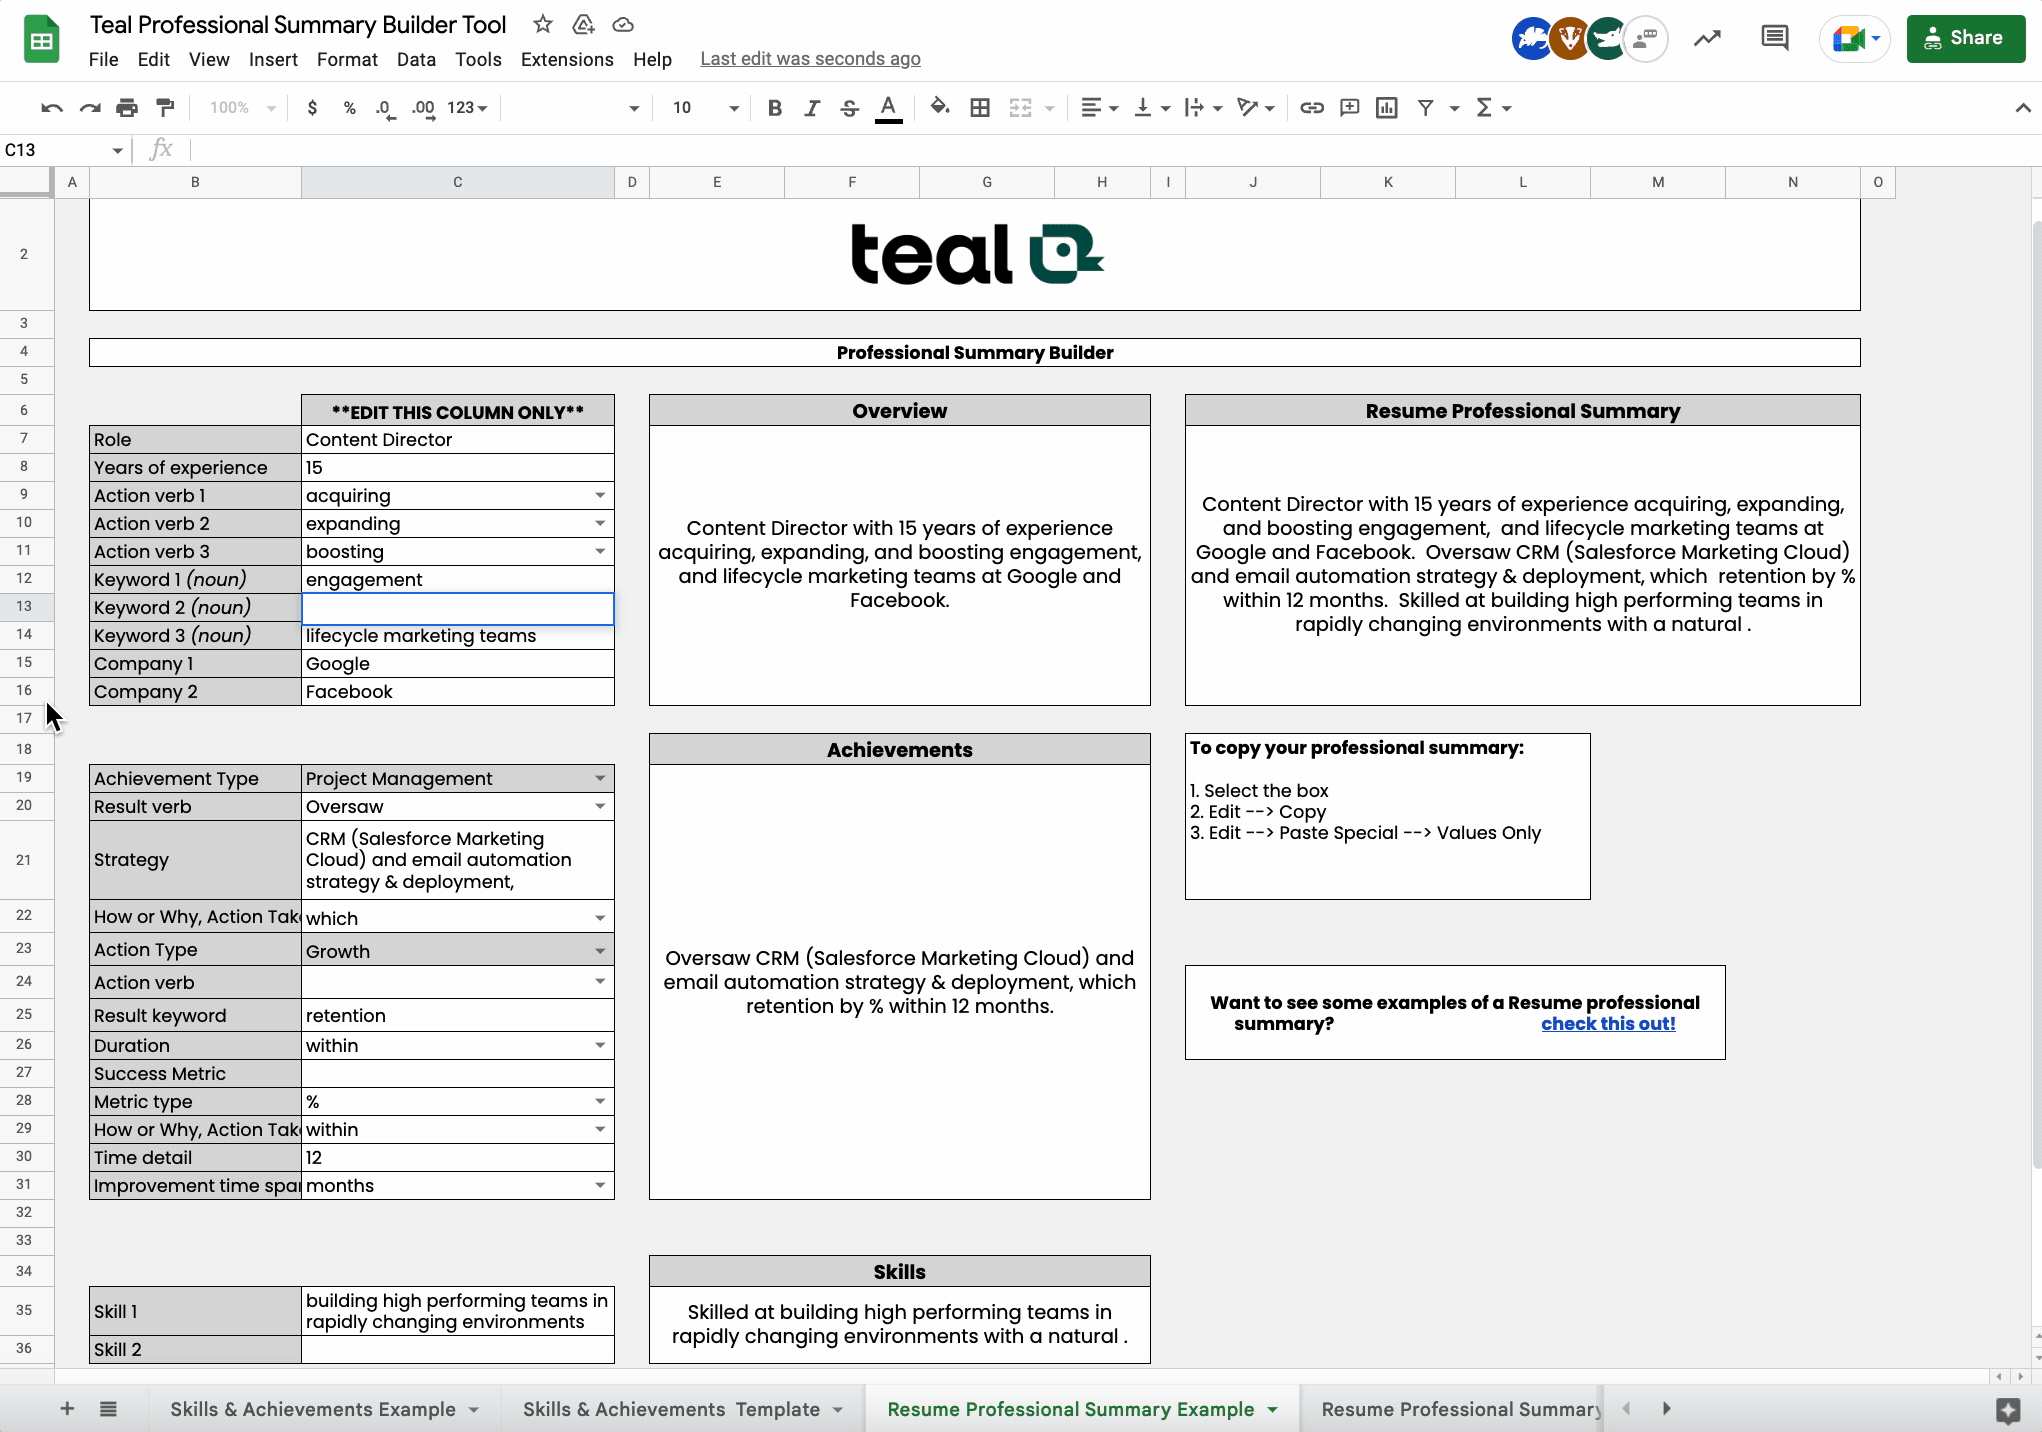
Task: Open text rotation dropdown
Action: pos(1255,108)
